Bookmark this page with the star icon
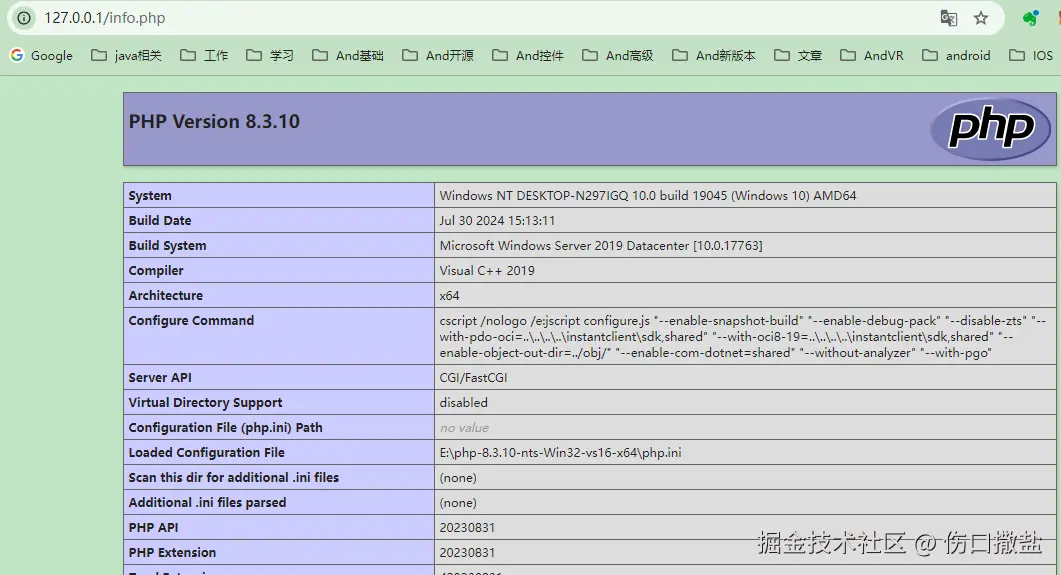The width and height of the screenshot is (1061, 575). point(980,18)
